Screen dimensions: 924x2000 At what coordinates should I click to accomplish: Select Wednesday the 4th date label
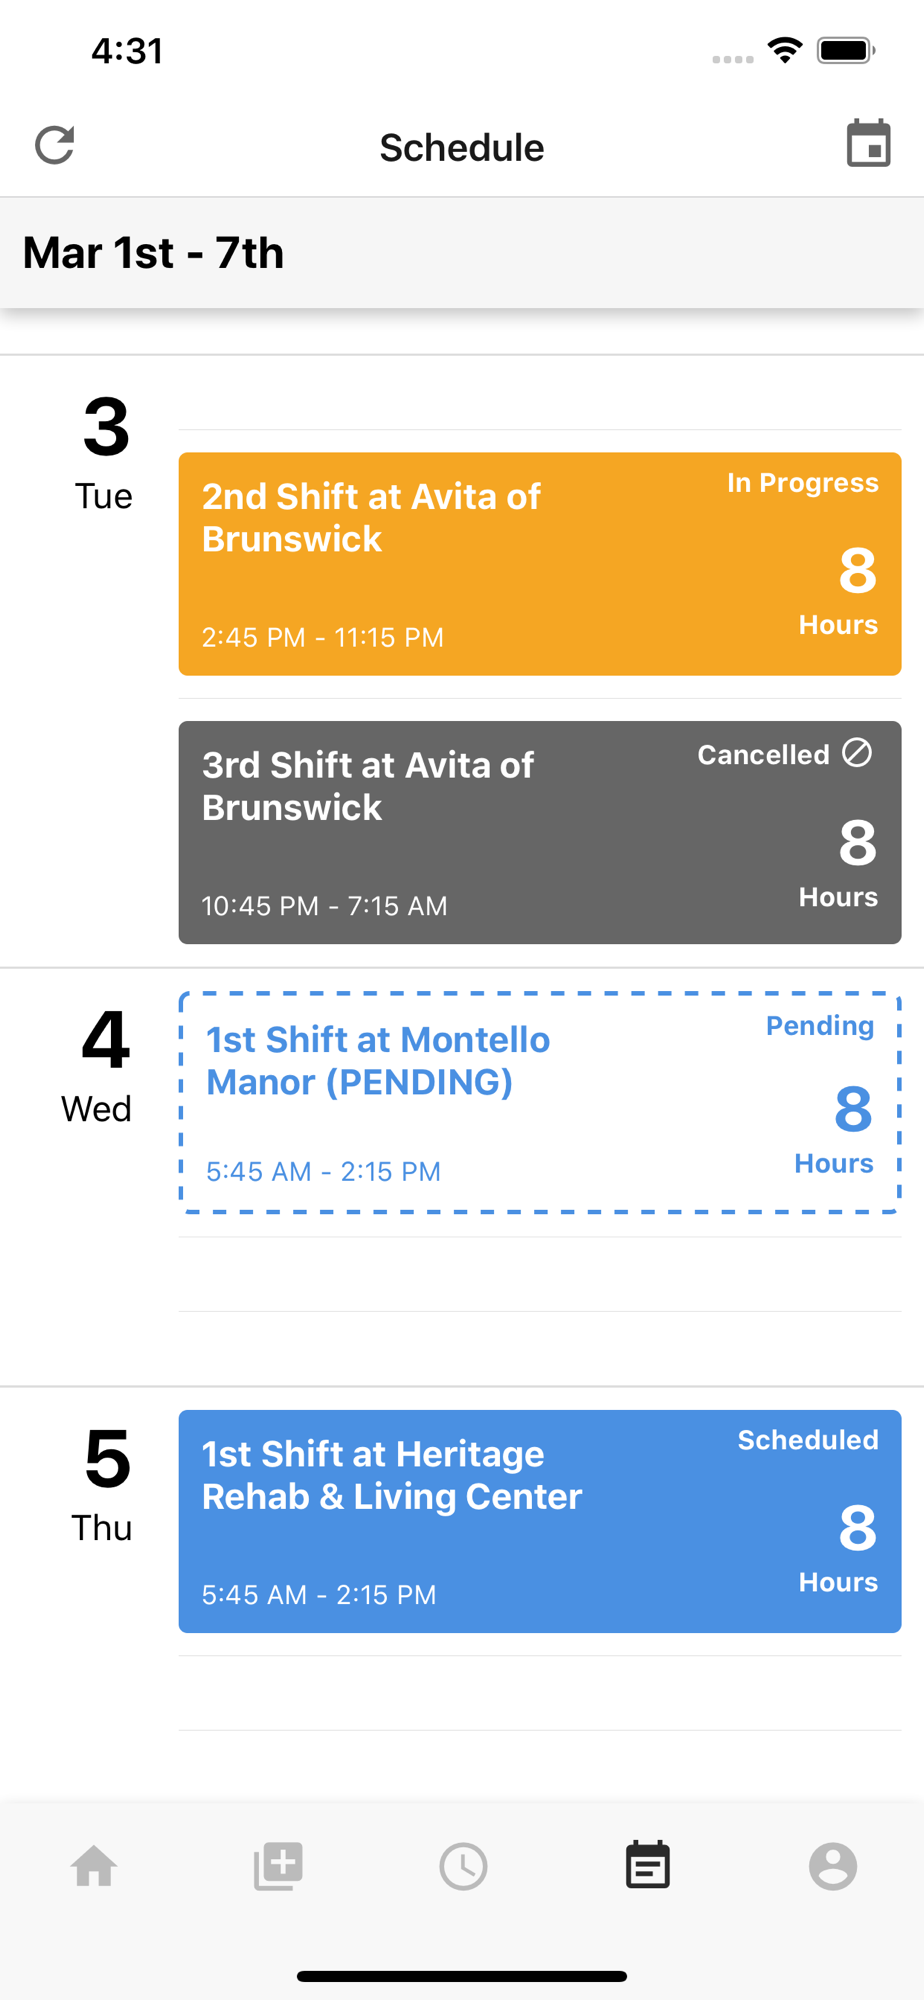point(100,1067)
